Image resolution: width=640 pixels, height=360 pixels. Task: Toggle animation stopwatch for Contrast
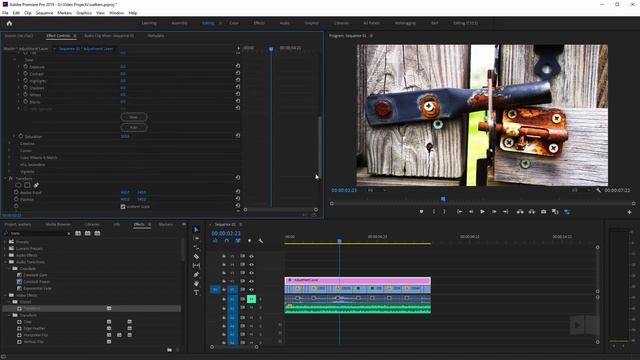25,73
